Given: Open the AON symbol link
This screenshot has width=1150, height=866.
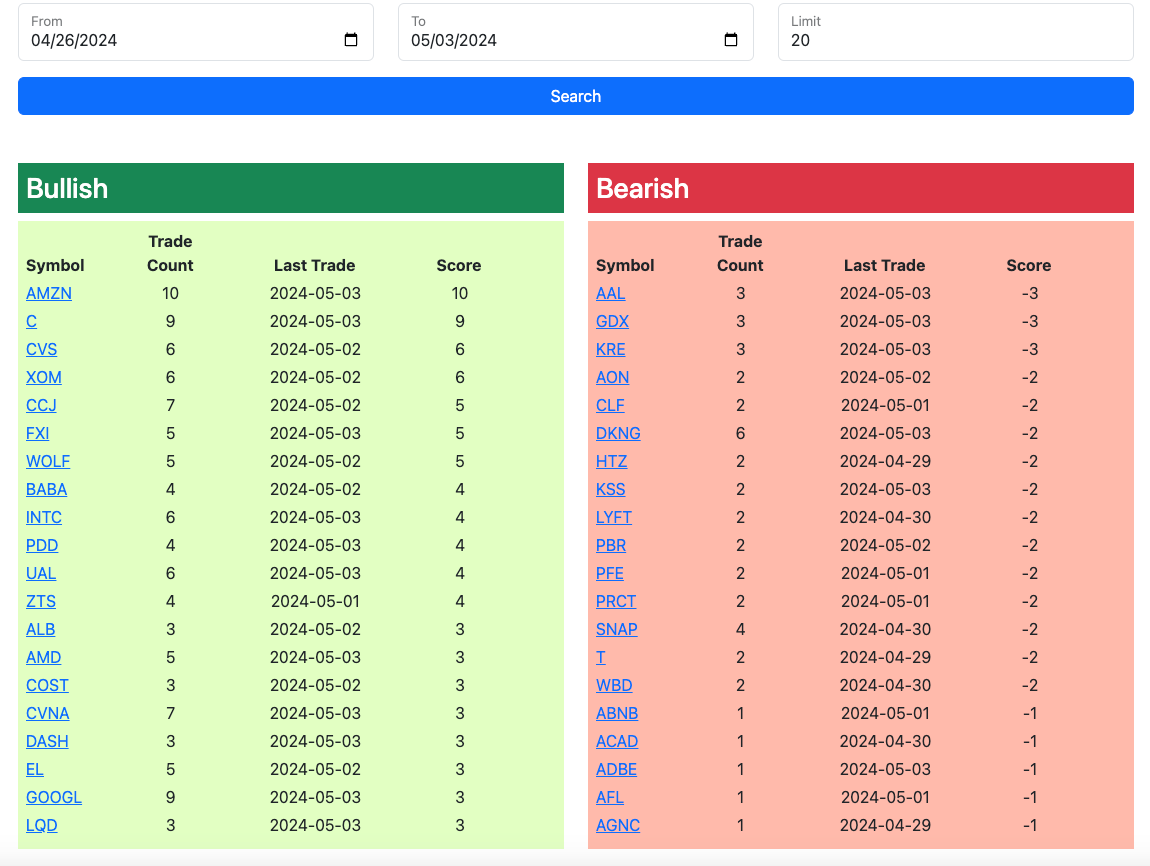Looking at the screenshot, I should [612, 377].
